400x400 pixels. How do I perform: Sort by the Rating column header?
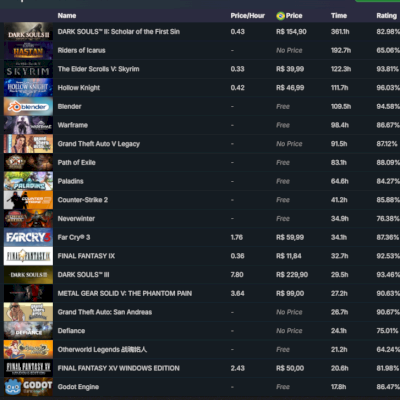(x=387, y=16)
